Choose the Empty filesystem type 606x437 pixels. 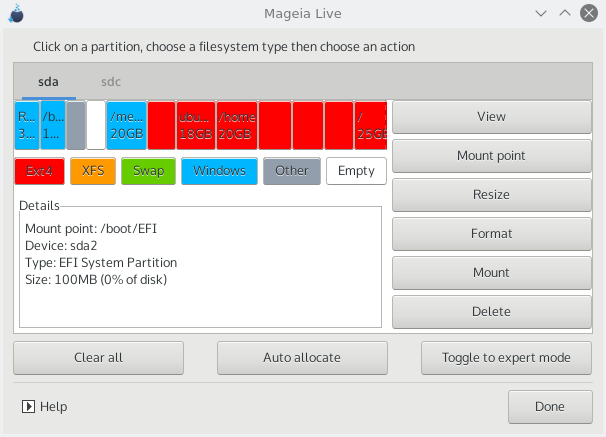[356, 171]
